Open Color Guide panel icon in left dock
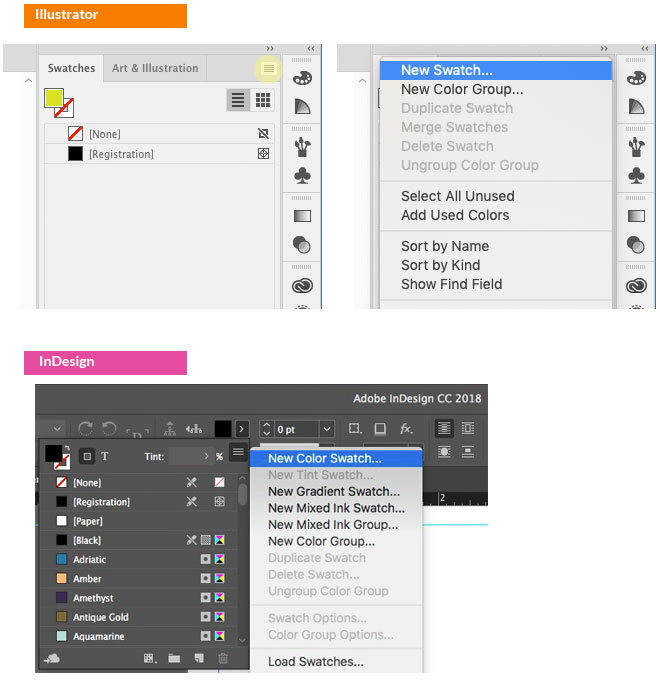660x700 pixels. [302, 106]
